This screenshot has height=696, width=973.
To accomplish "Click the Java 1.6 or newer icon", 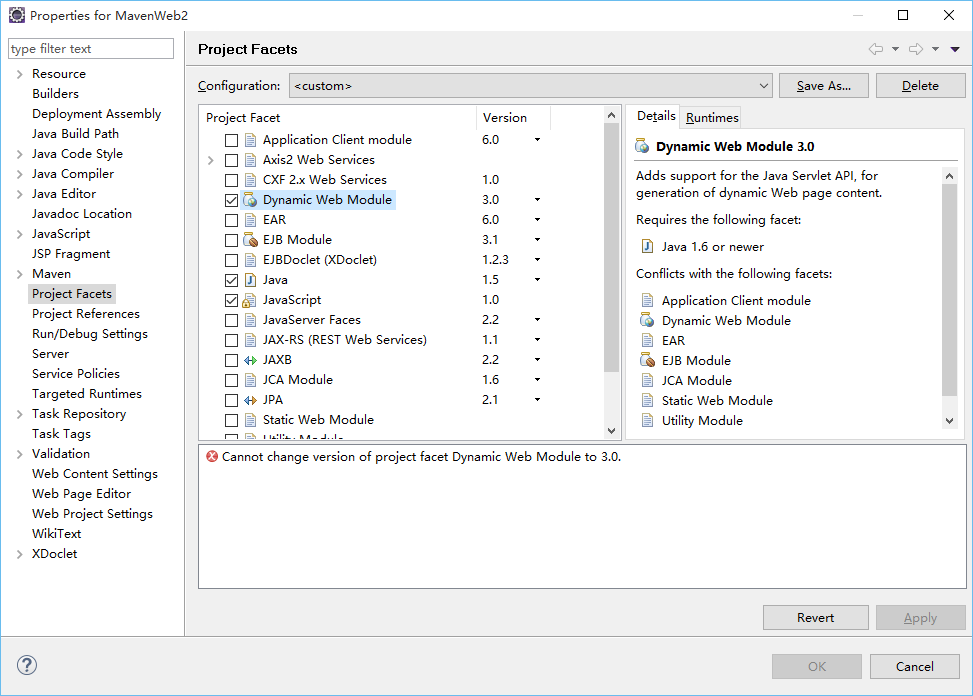I will click(x=647, y=247).
